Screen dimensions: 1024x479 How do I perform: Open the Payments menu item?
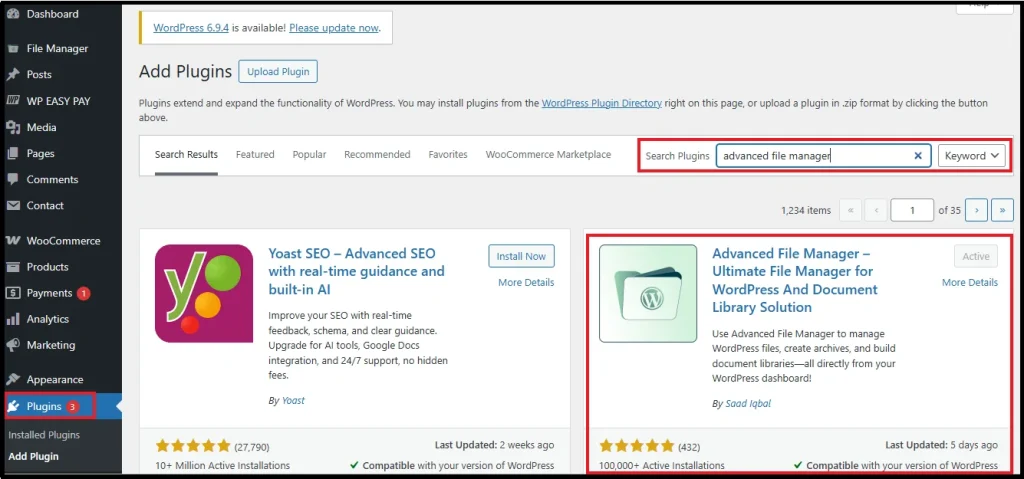pyautogui.click(x=61, y=293)
